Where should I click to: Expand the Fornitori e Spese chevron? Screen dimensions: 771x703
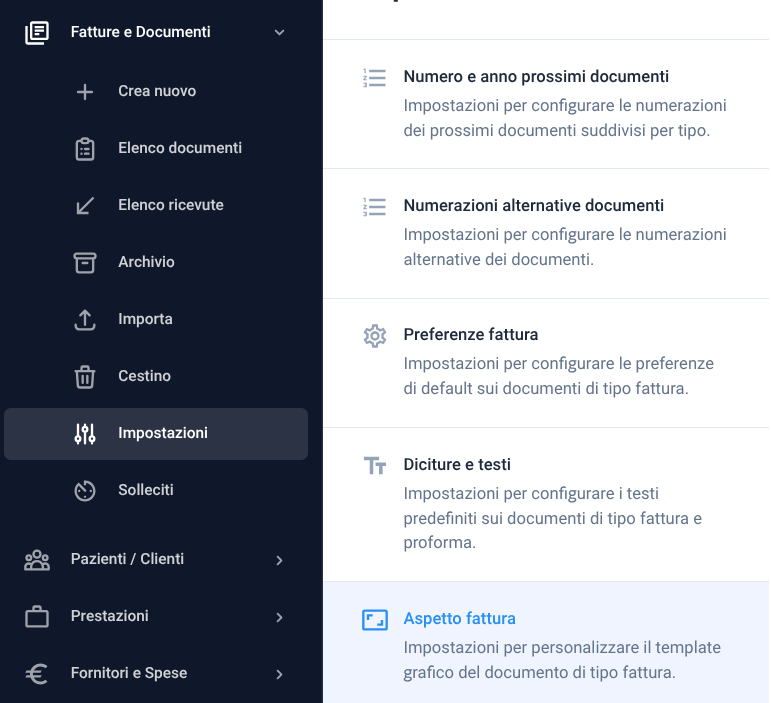[x=279, y=674]
